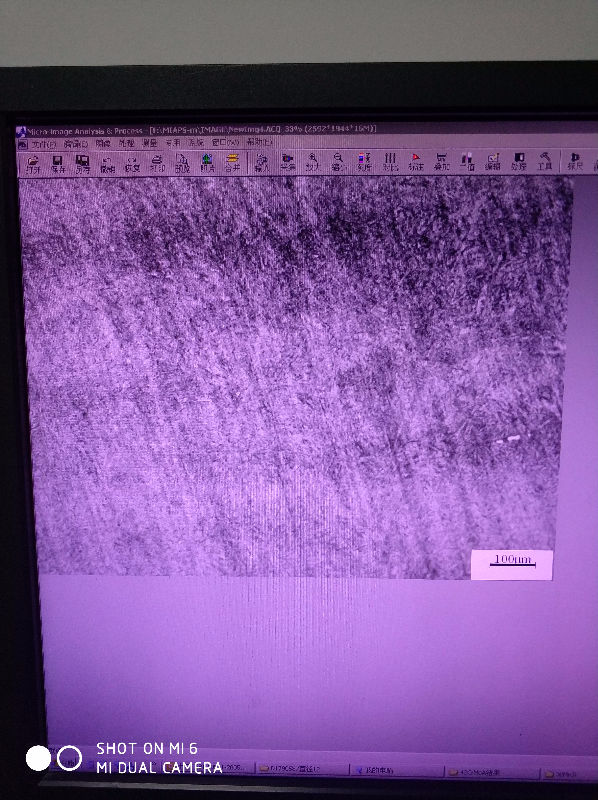Click the 打开 (Open) toolbar icon
Image resolution: width=598 pixels, height=800 pixels.
pyautogui.click(x=33, y=164)
